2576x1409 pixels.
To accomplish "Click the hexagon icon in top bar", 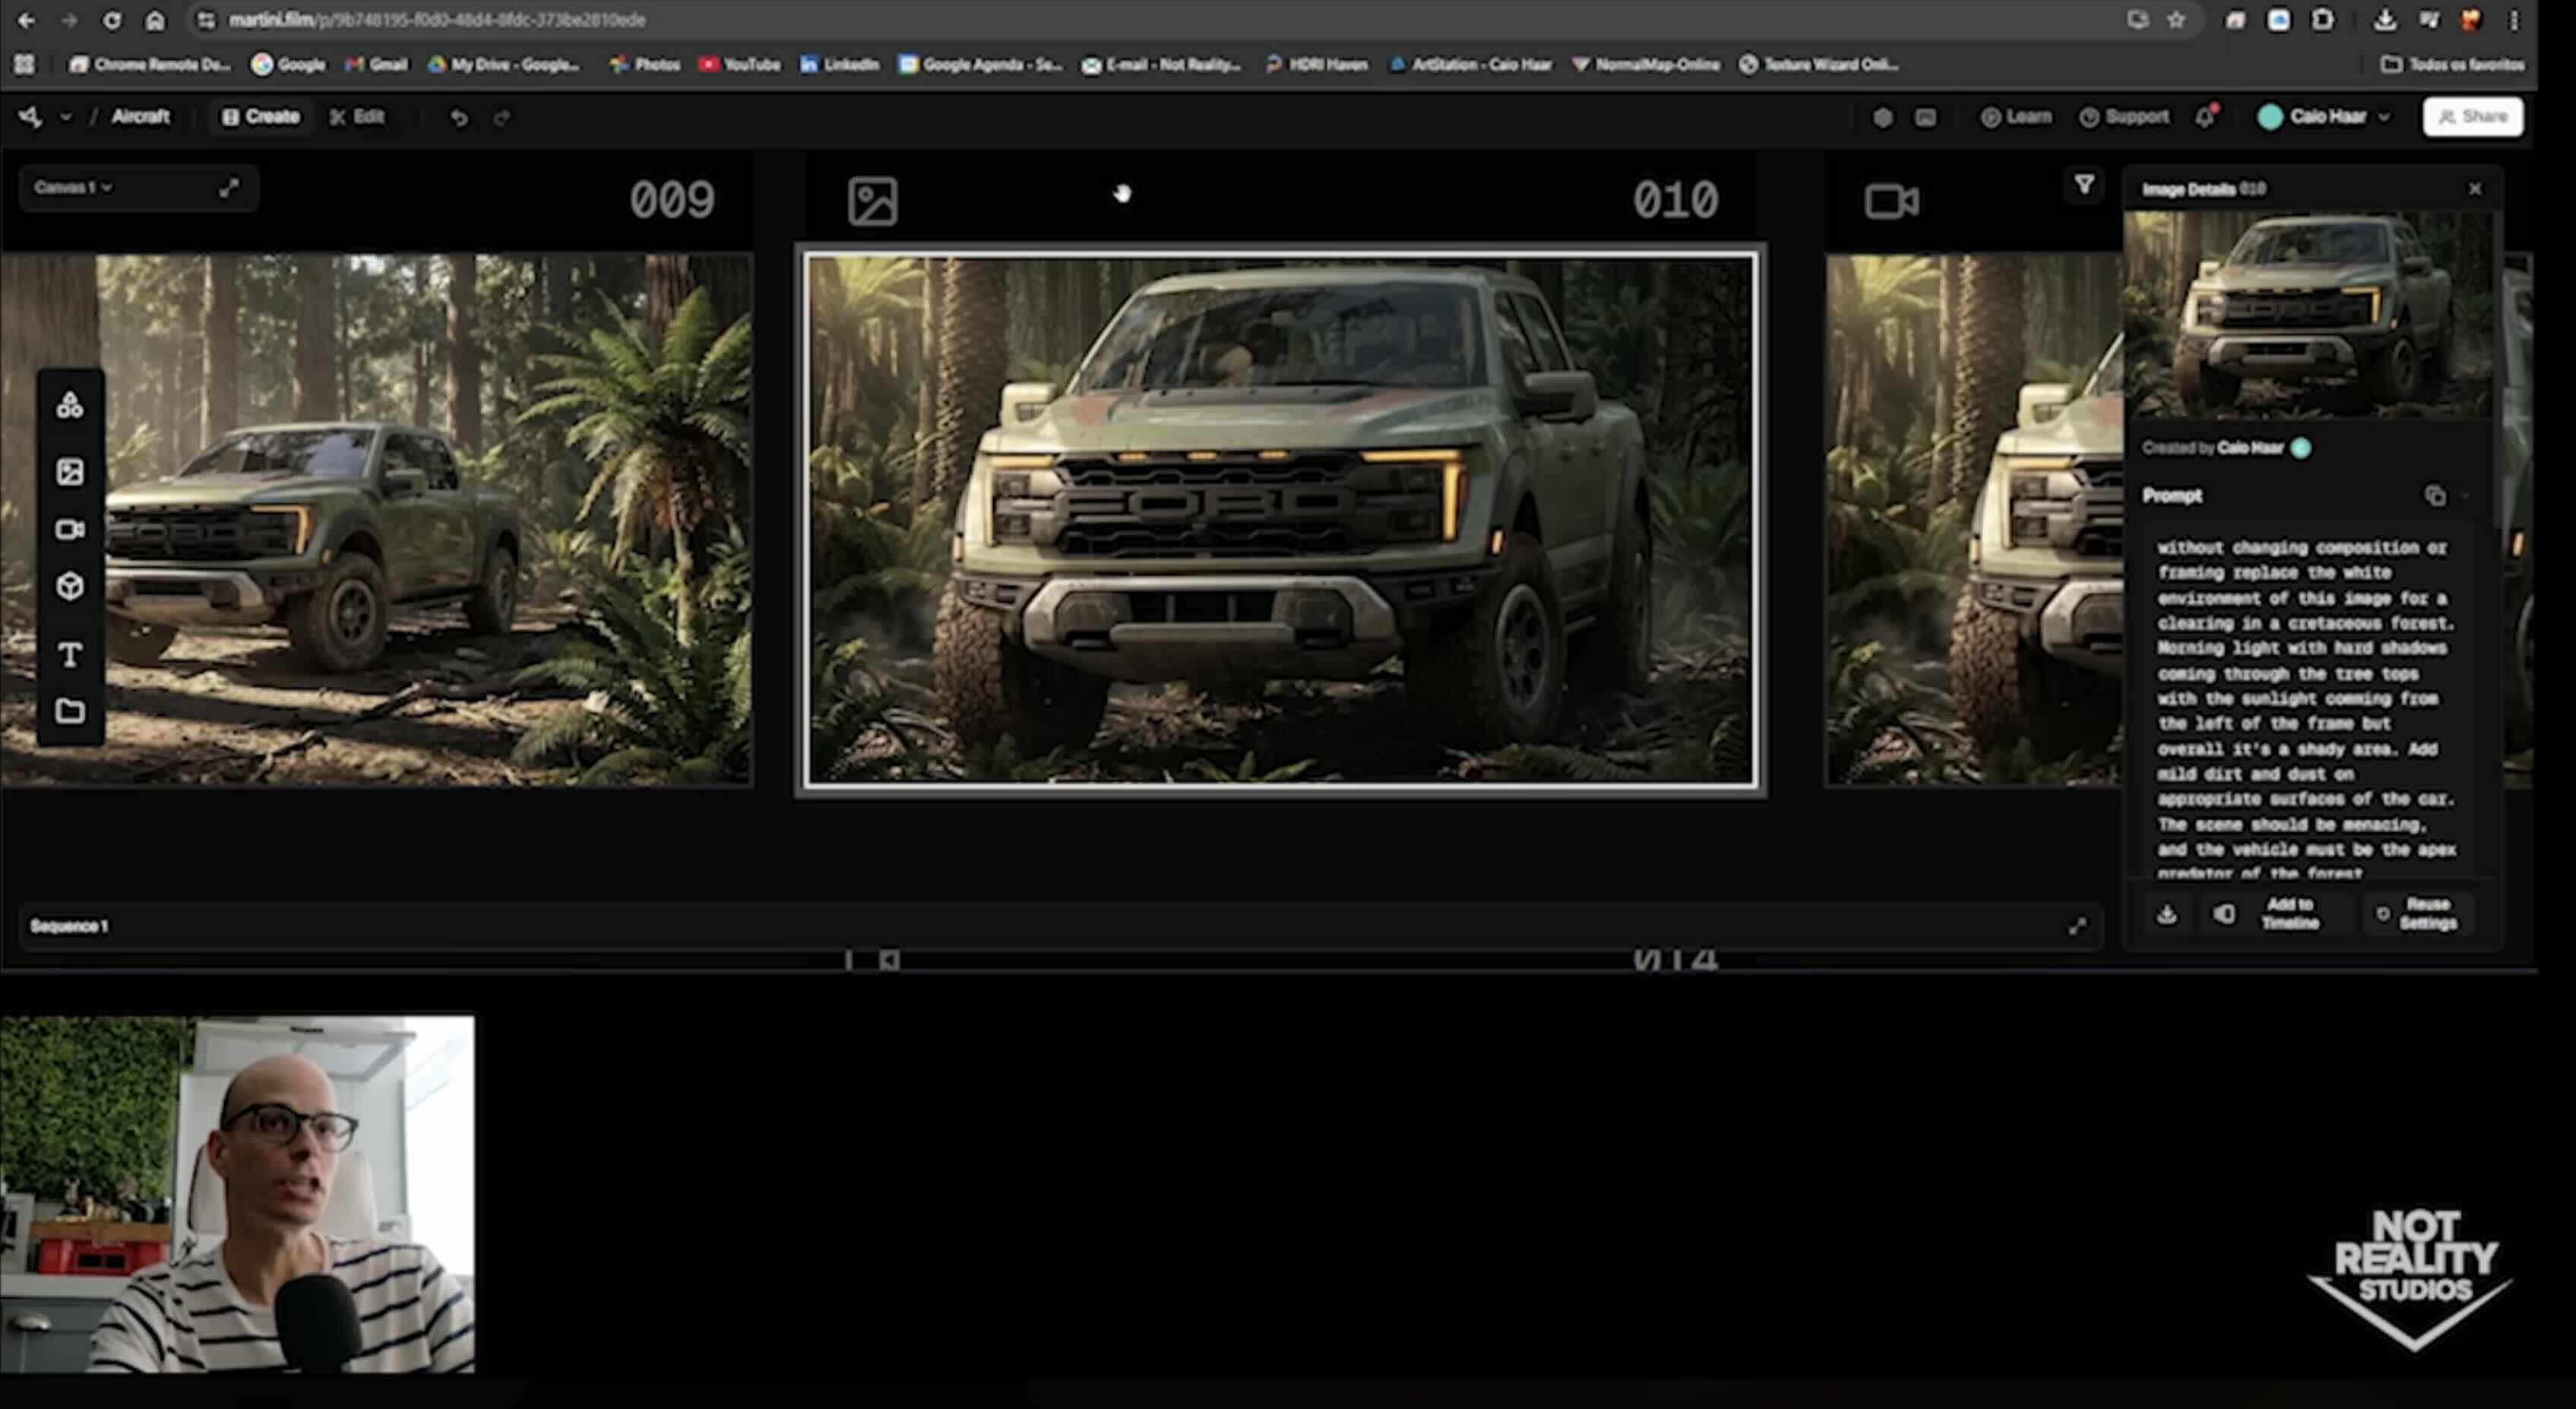I will pos(1882,118).
